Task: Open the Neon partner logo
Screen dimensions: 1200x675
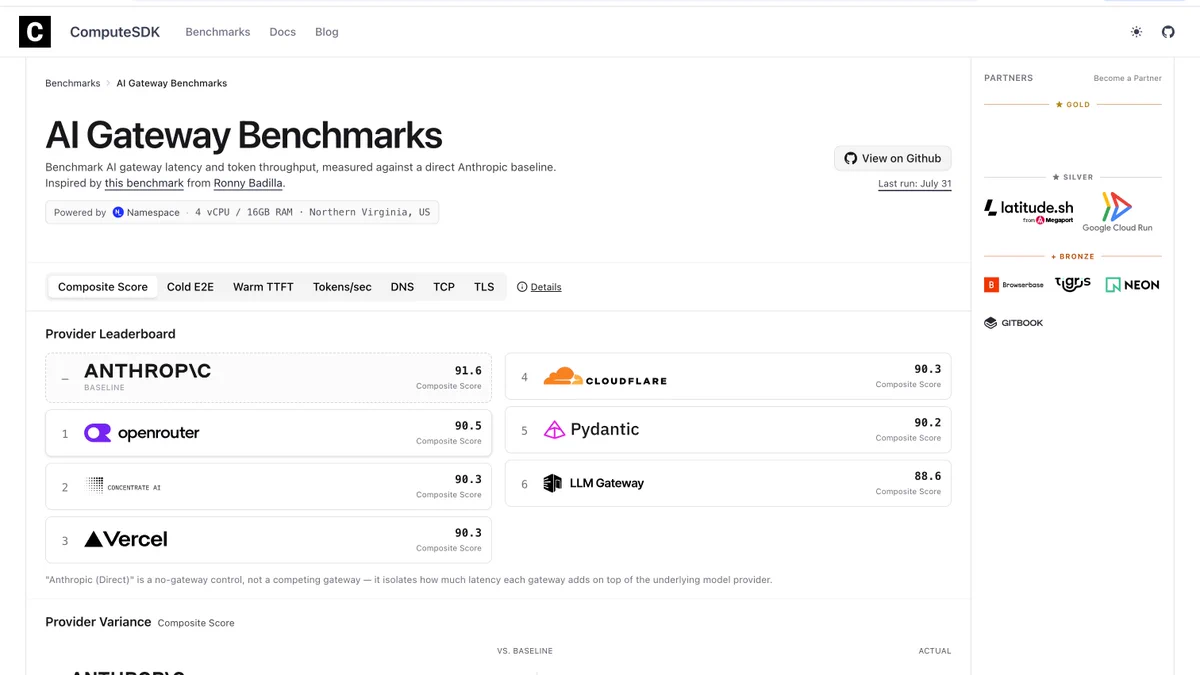Action: [1132, 285]
